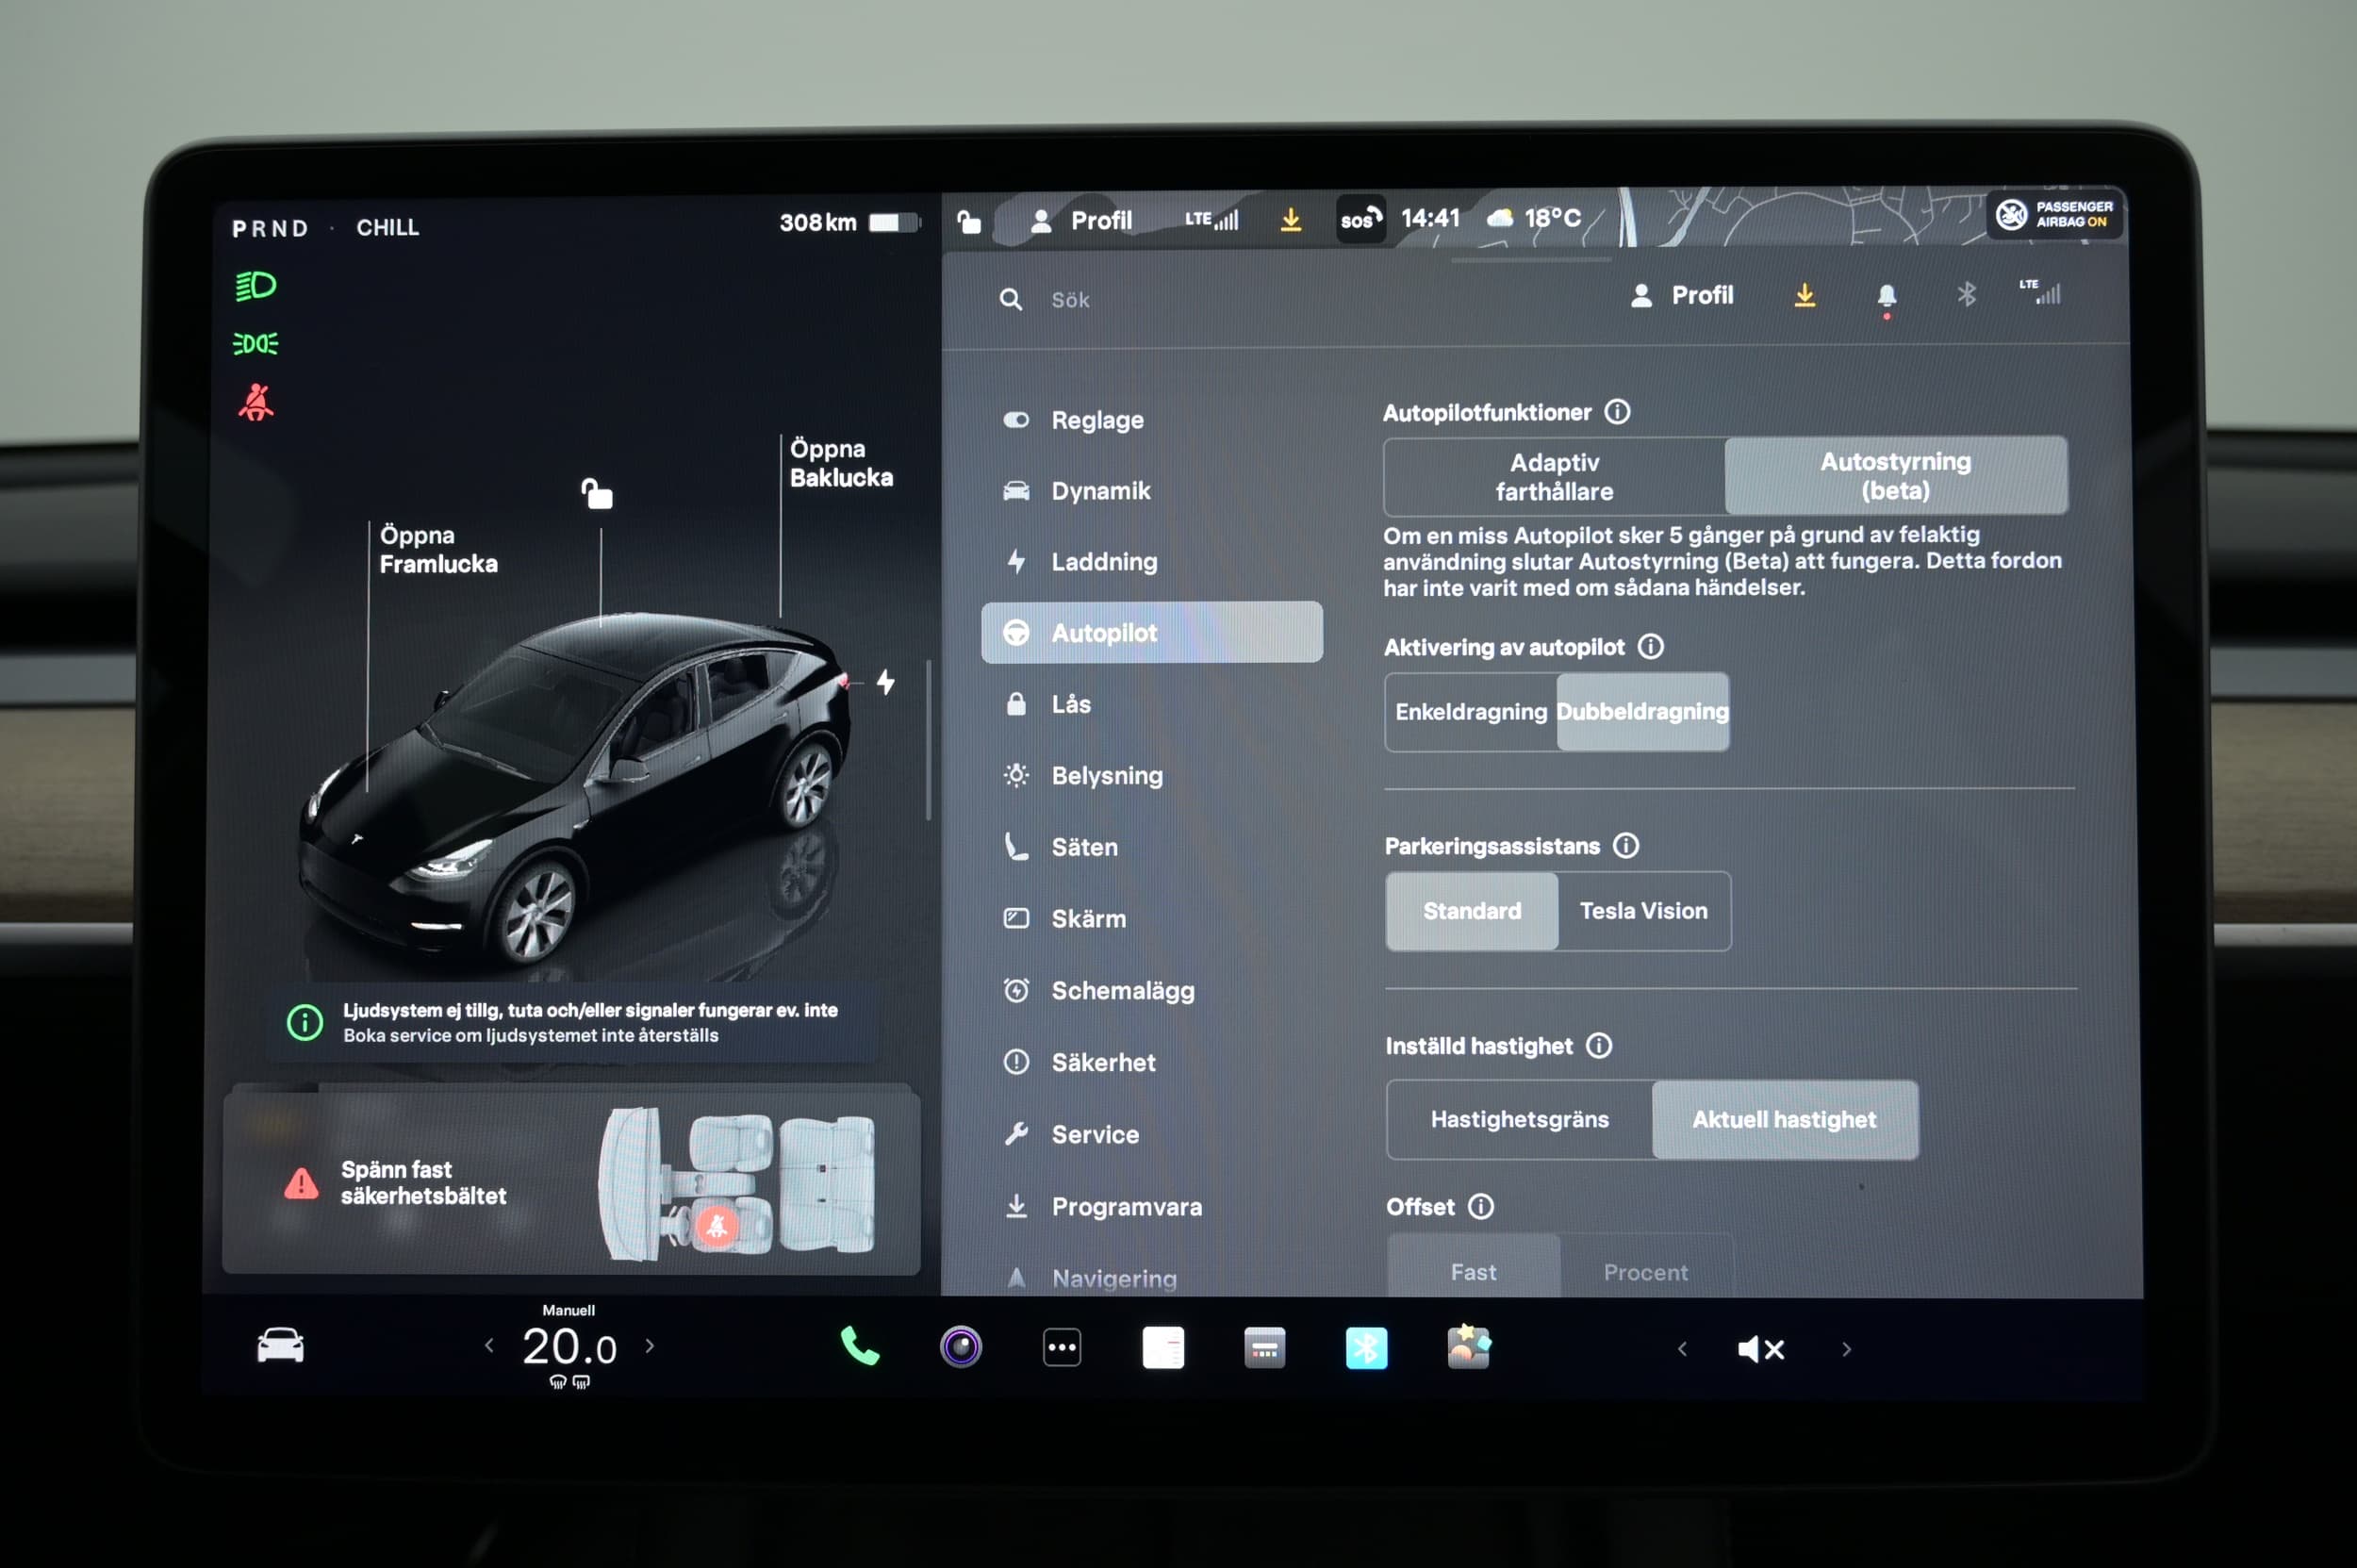Viewport: 2357px width, 1568px height.
Task: Tap the Ljudsystem ej tillg notification
Action: (573, 1022)
